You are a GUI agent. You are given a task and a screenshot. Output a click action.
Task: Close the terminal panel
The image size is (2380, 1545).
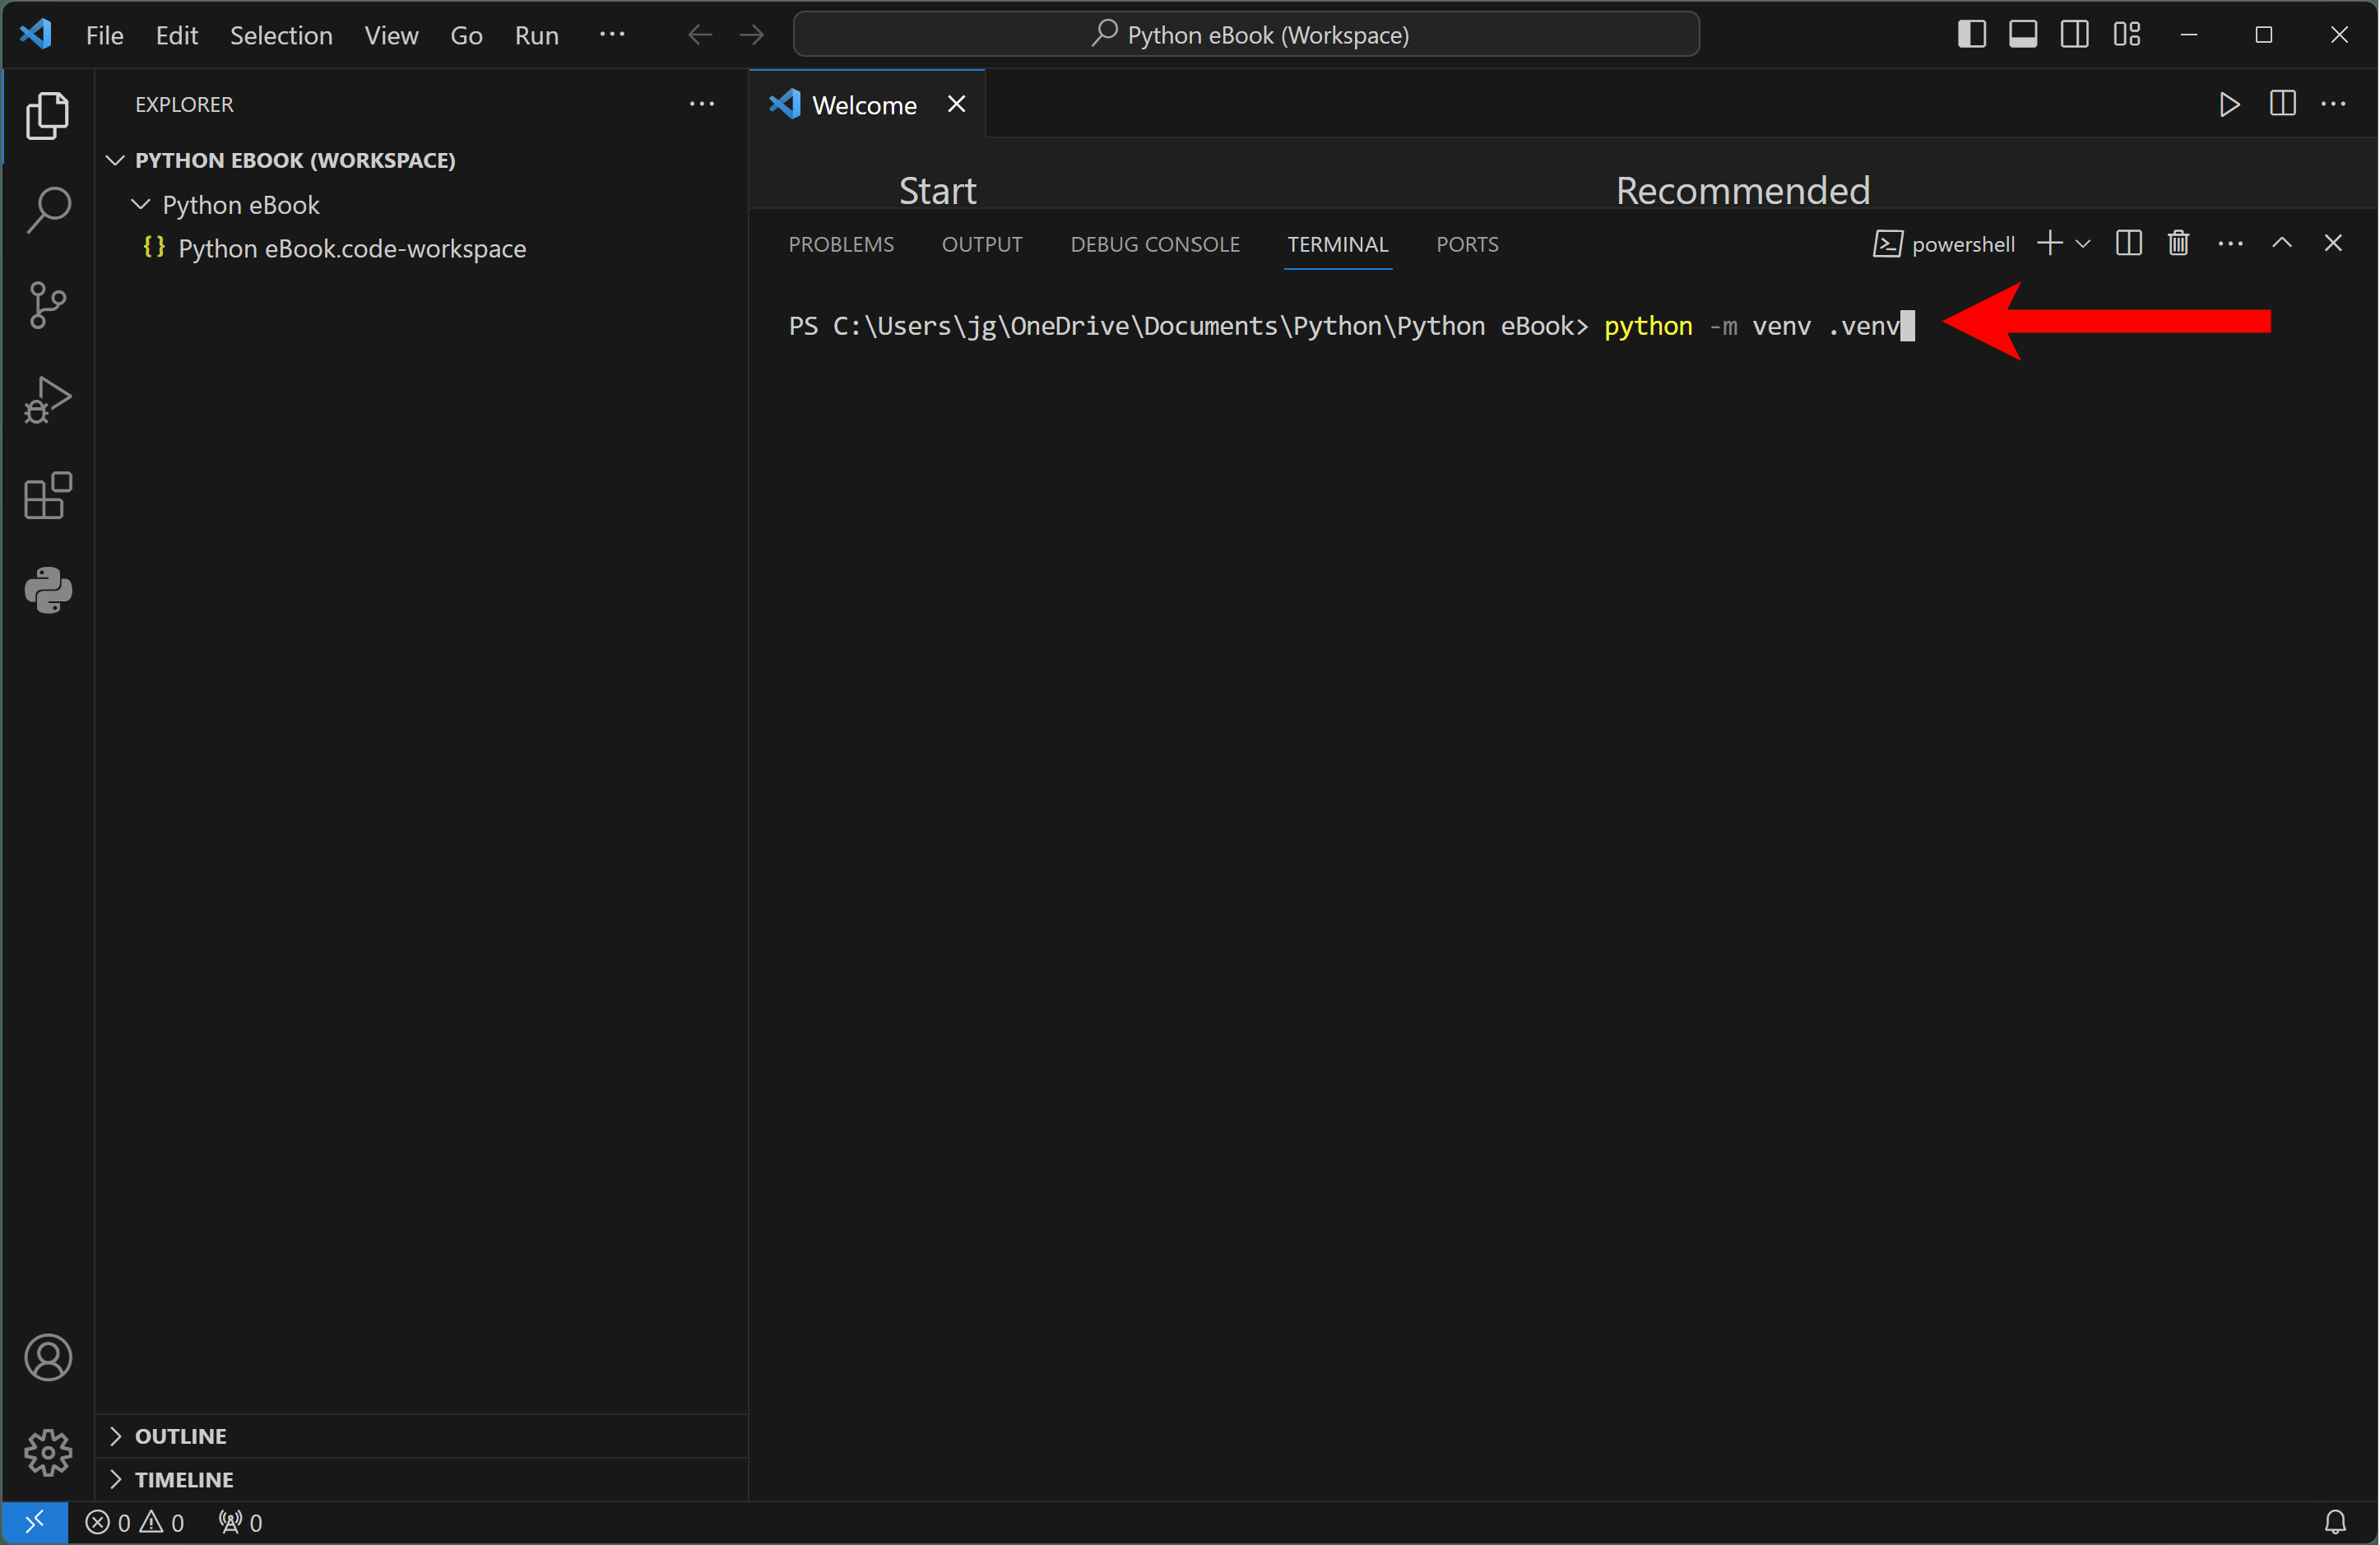pos(2333,243)
